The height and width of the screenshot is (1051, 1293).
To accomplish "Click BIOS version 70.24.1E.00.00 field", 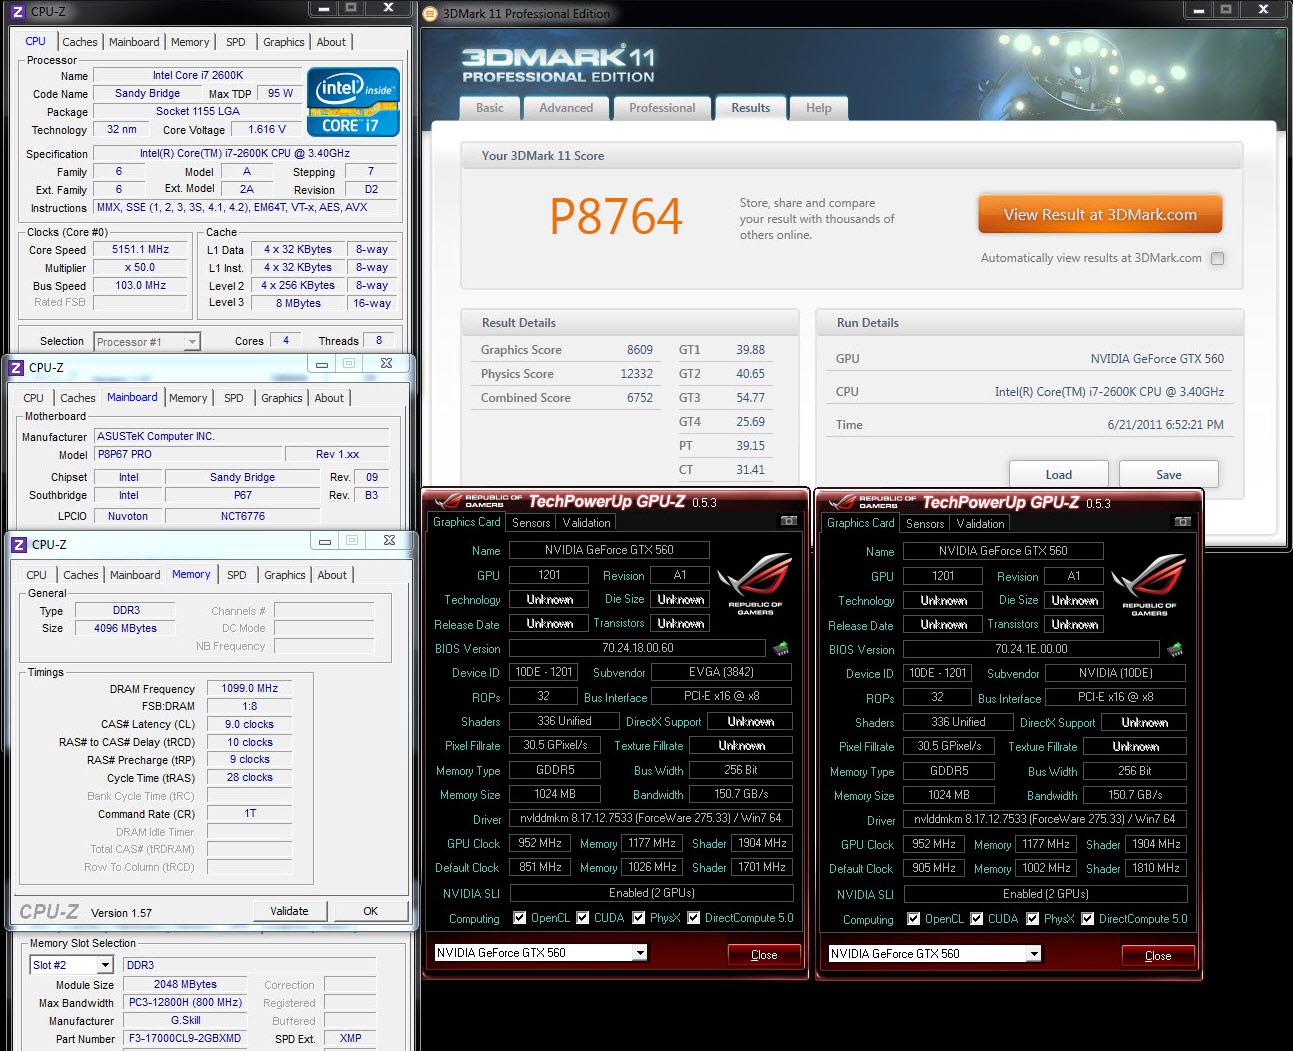I will click(1032, 649).
